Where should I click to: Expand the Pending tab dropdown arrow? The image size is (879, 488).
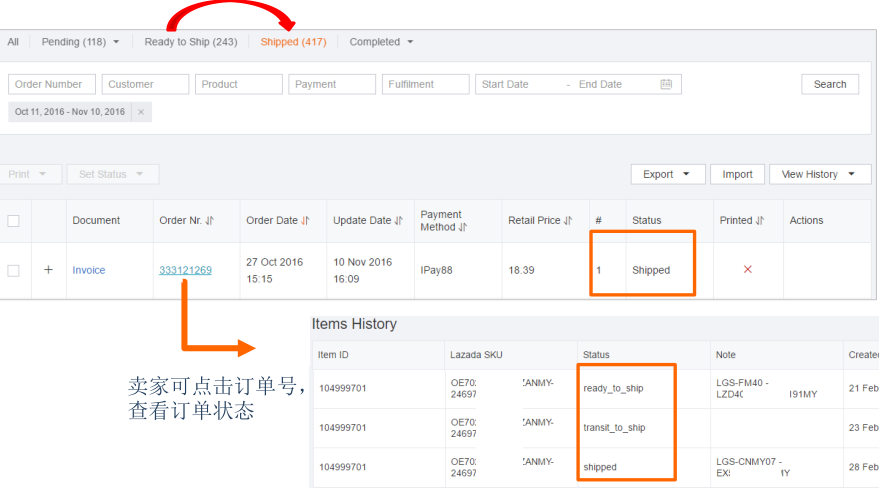tap(116, 42)
